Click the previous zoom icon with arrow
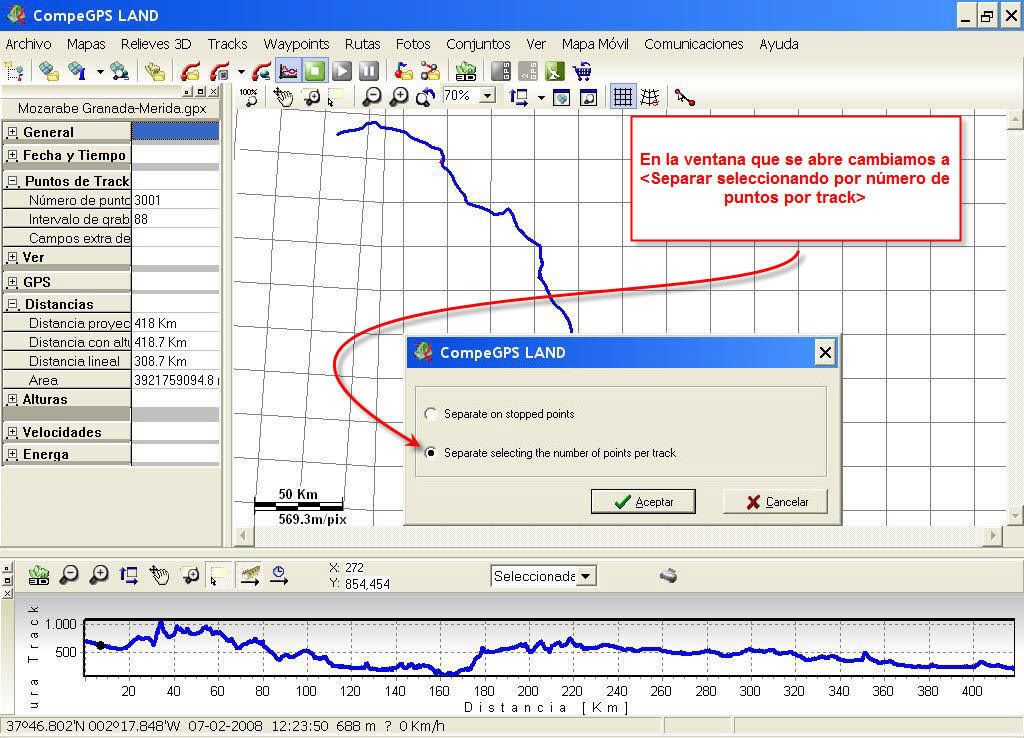This screenshot has width=1024, height=738. [426, 97]
